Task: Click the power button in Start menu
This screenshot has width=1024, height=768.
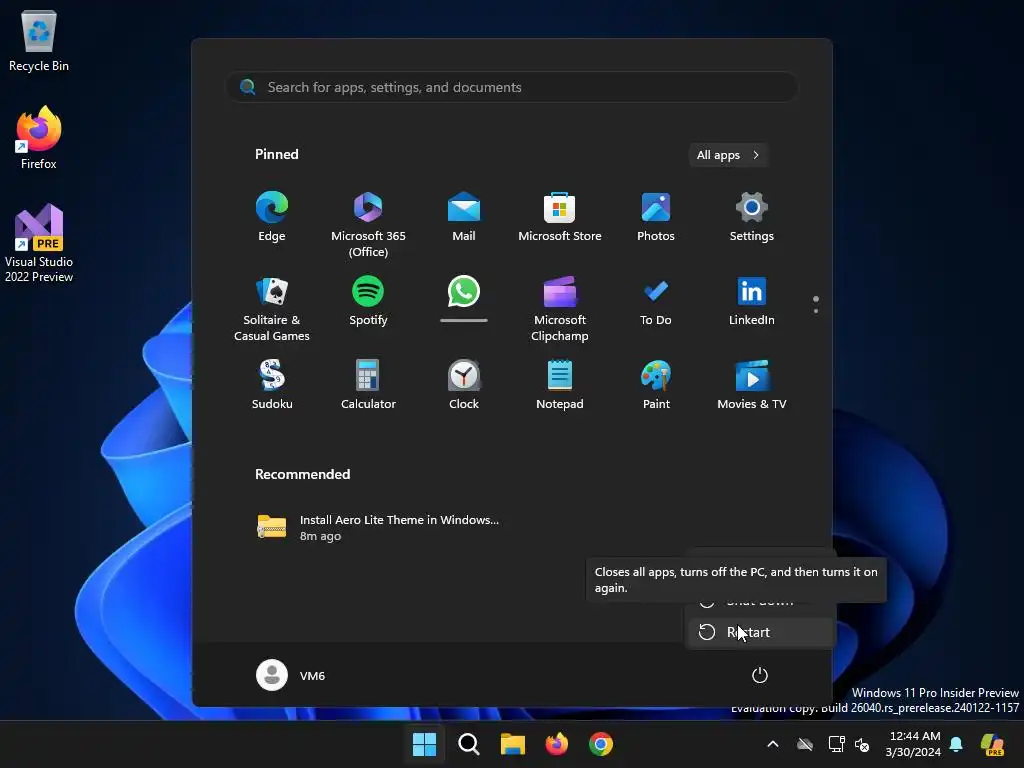Action: click(x=760, y=675)
